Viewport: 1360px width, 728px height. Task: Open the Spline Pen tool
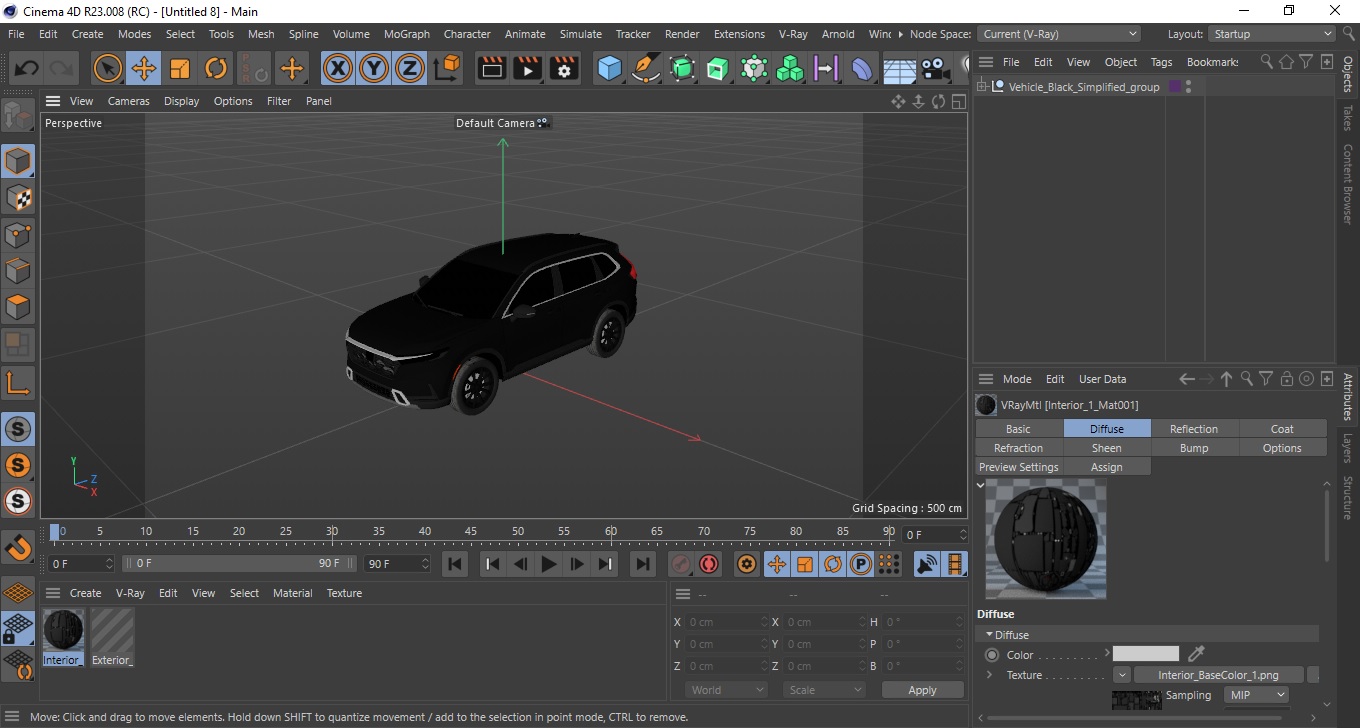[646, 69]
